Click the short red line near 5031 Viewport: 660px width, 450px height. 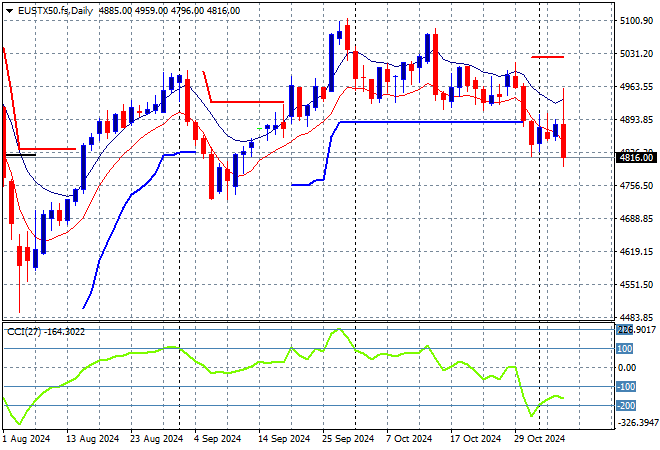[x=547, y=57]
